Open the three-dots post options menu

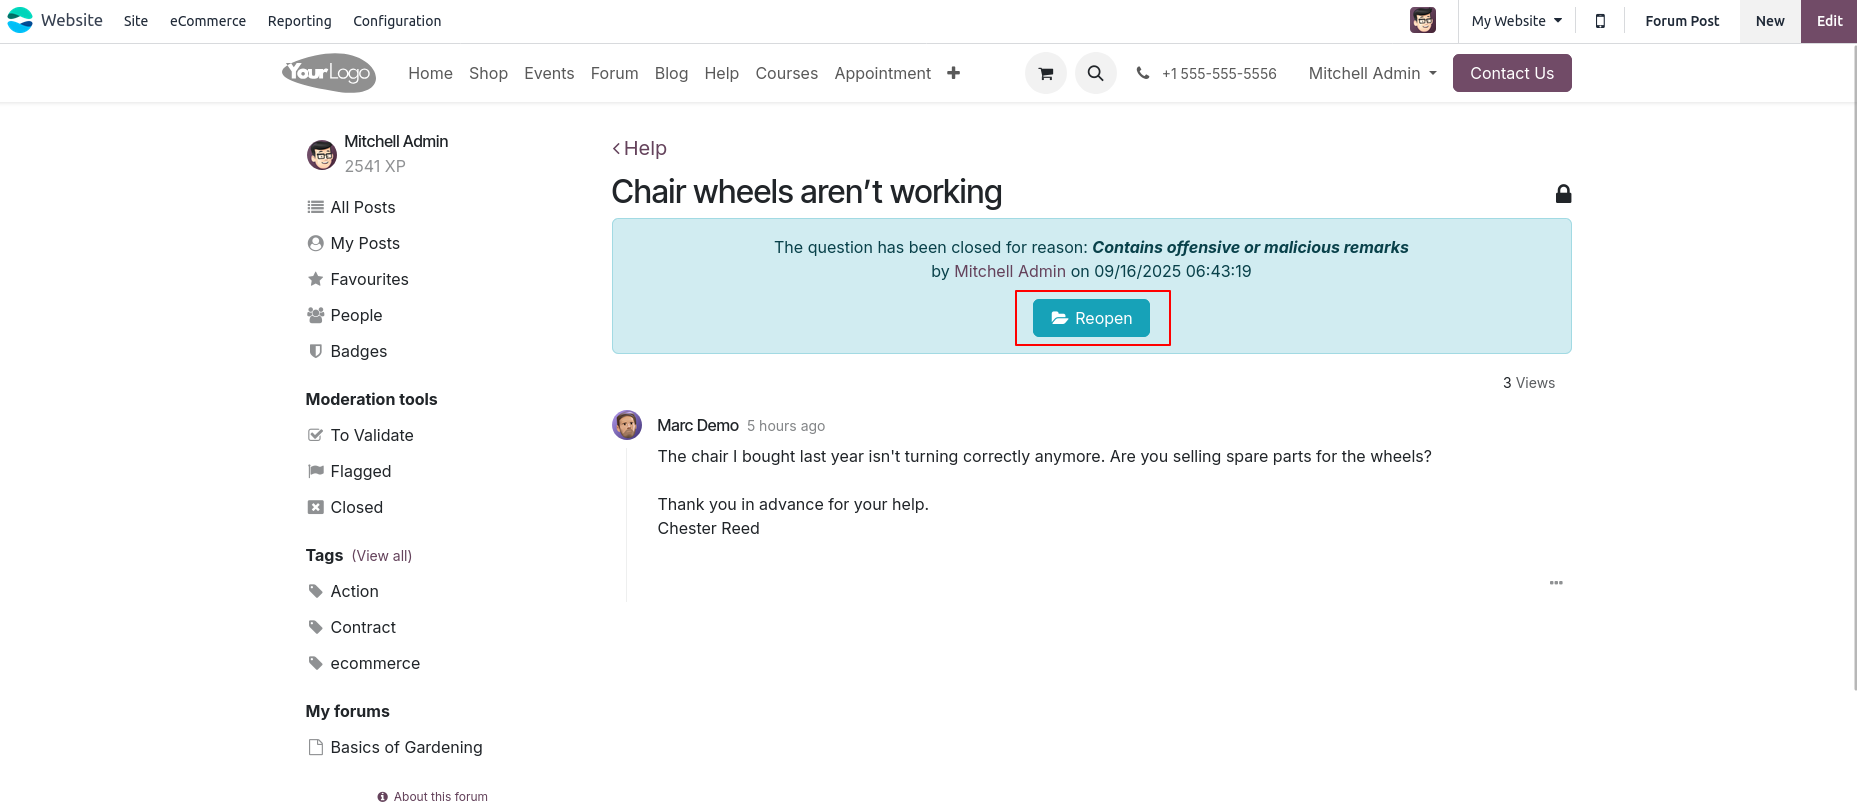pyautogui.click(x=1555, y=582)
